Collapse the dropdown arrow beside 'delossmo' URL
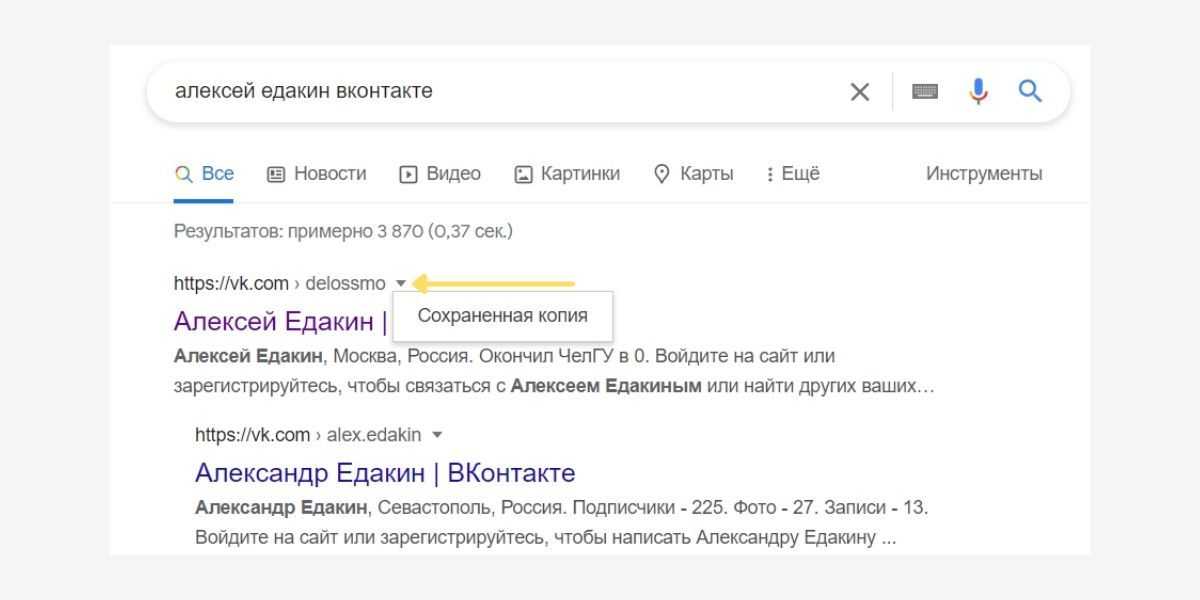The width and height of the screenshot is (1200, 600). pyautogui.click(x=401, y=284)
